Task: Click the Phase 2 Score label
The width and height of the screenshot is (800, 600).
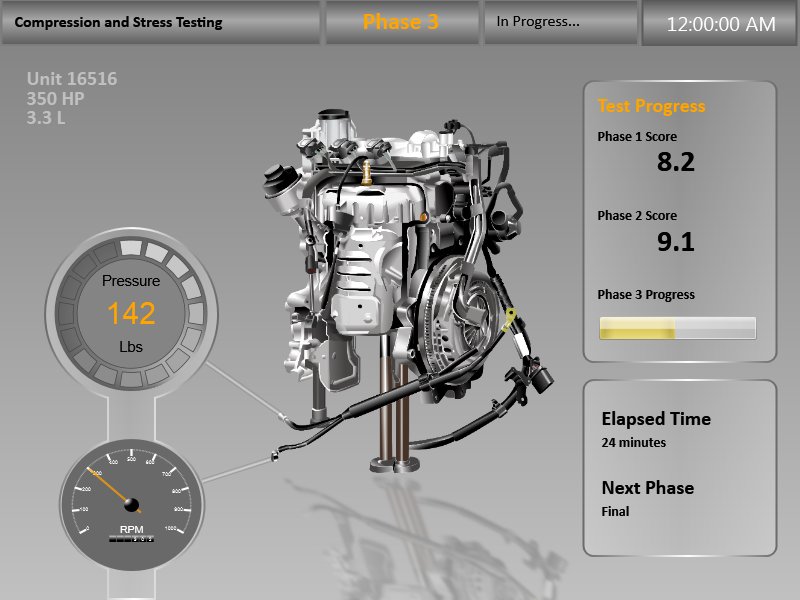Action: coord(637,216)
